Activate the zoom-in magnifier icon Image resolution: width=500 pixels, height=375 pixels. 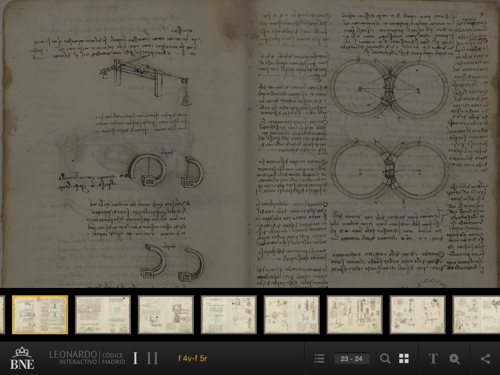tap(454, 359)
